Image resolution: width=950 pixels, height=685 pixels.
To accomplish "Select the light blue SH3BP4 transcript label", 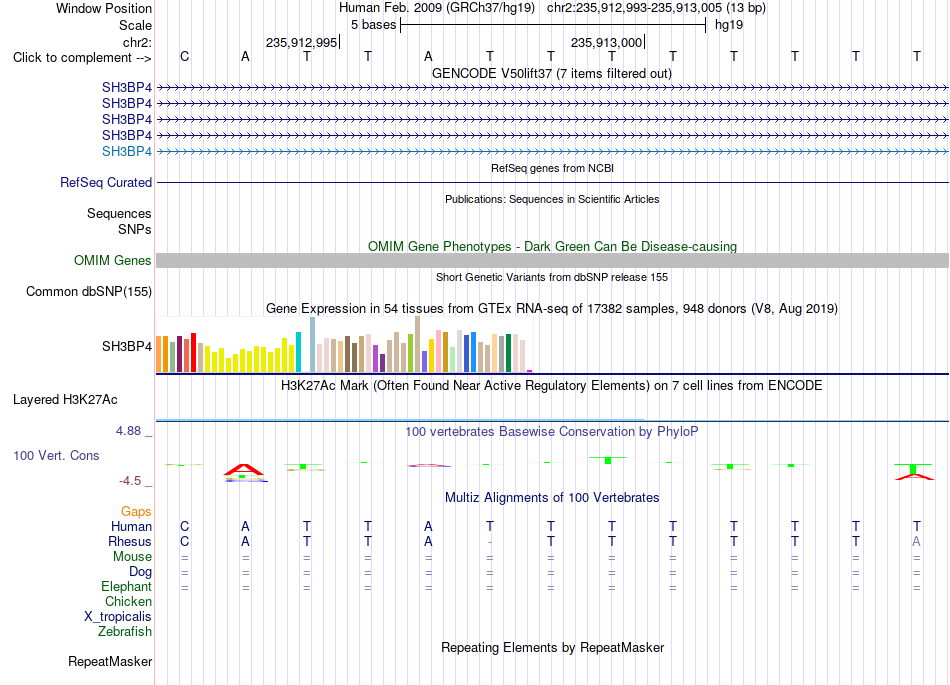I will point(127,151).
